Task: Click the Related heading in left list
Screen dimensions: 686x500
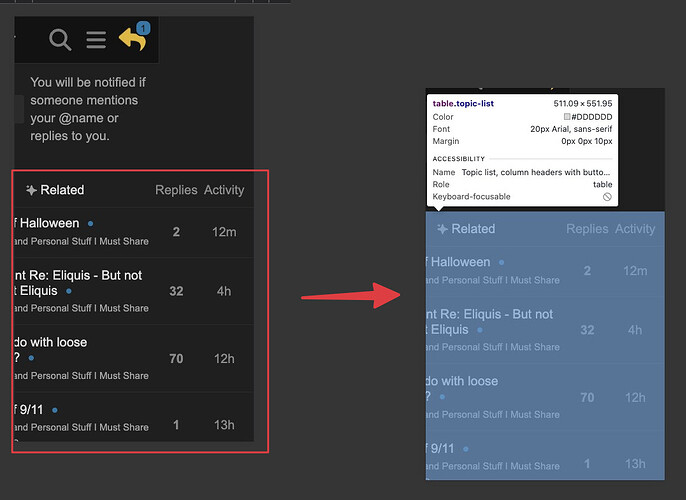Action: (x=62, y=190)
